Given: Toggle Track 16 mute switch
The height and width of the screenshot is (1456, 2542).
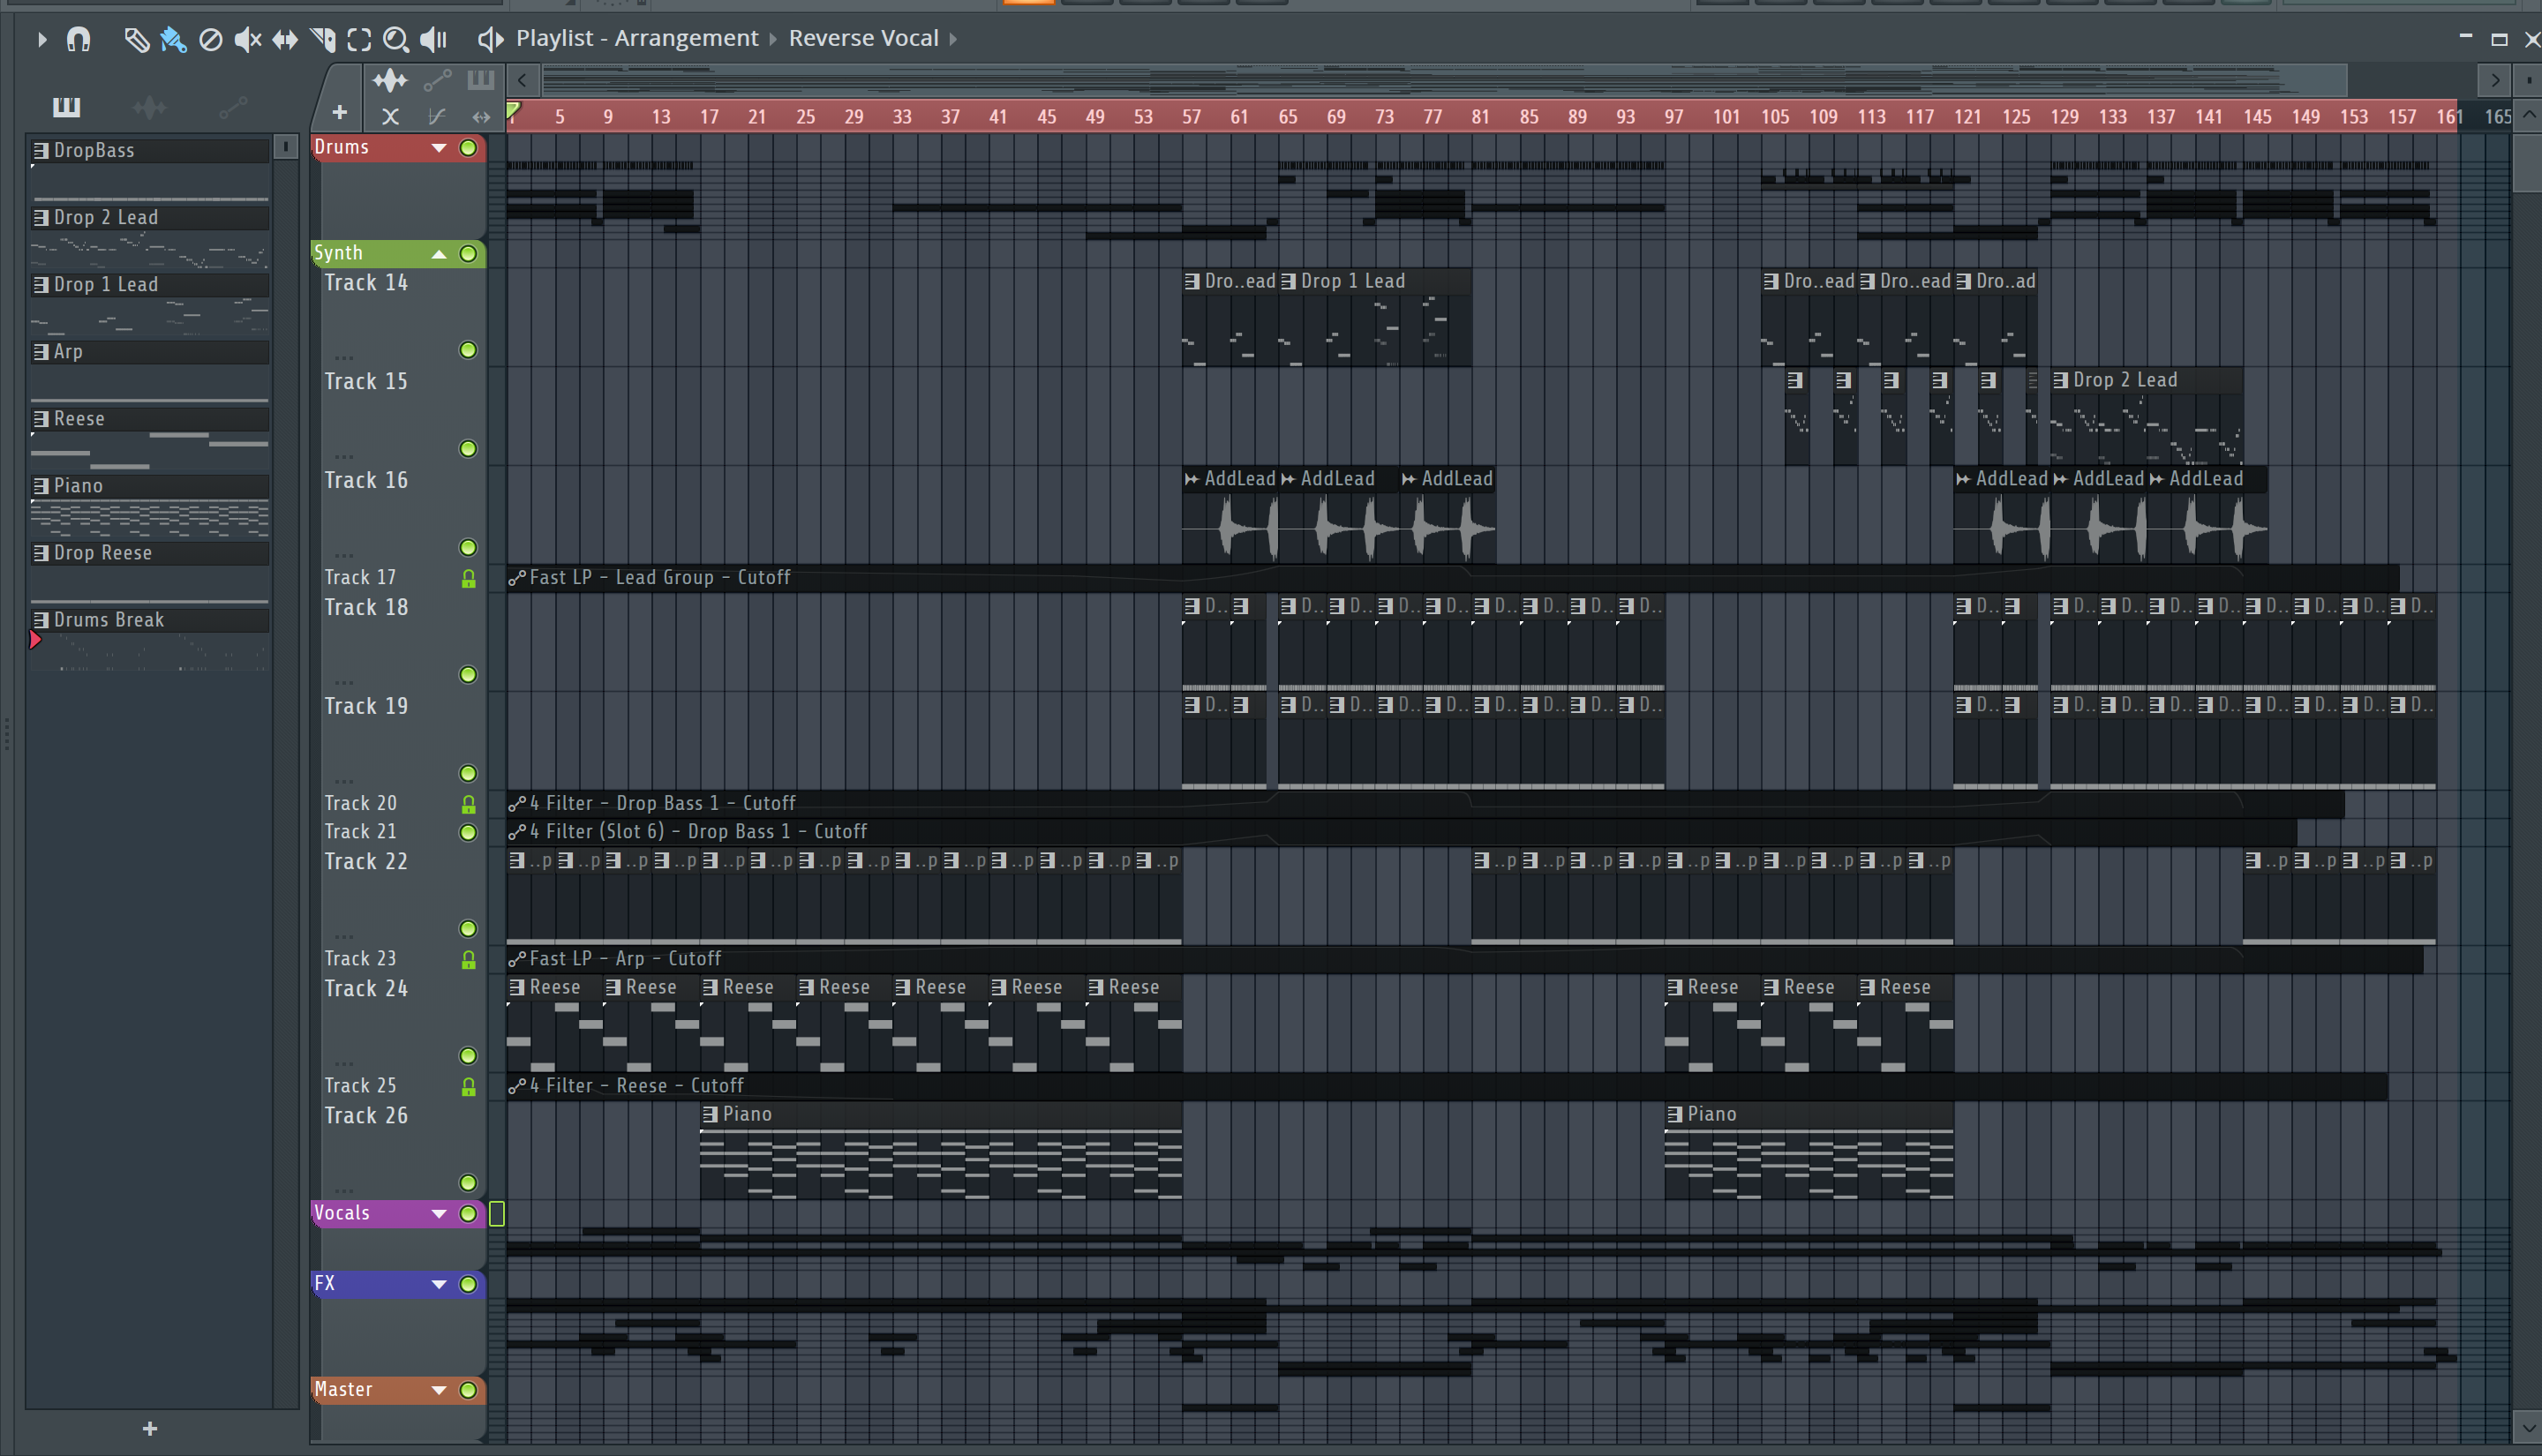Looking at the screenshot, I should click(x=468, y=548).
